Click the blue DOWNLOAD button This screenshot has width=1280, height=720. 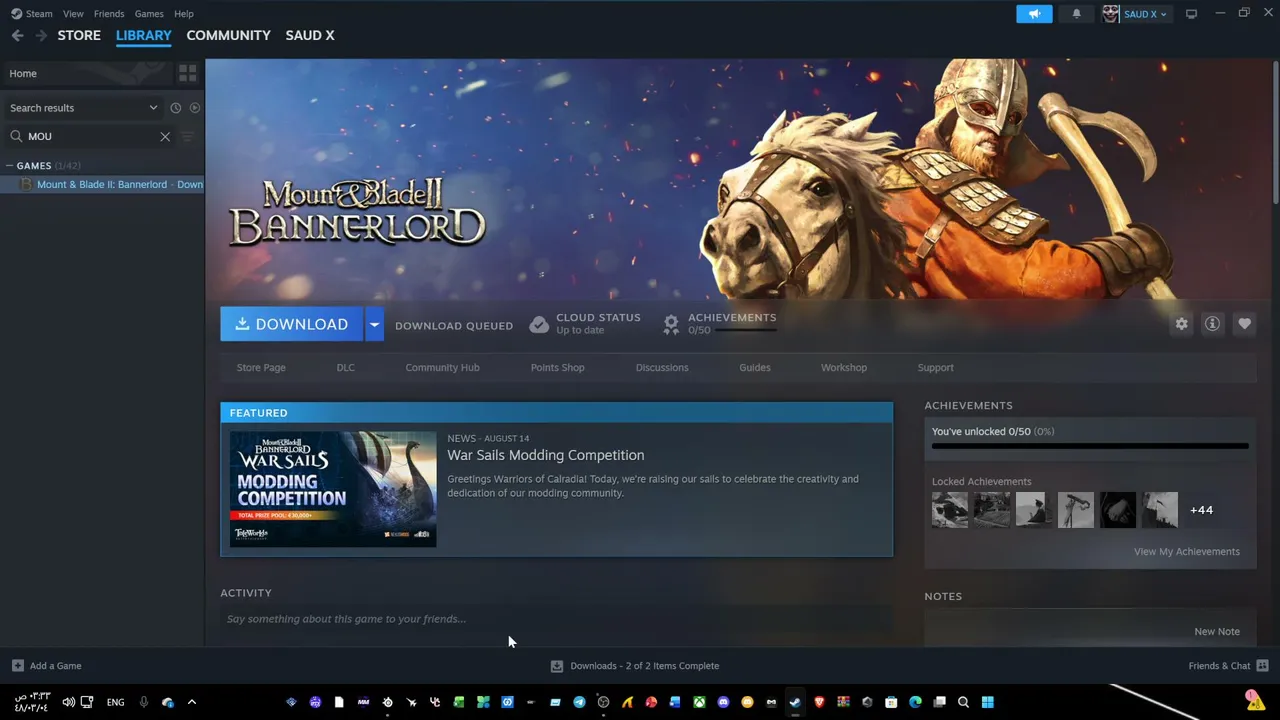[x=291, y=324]
